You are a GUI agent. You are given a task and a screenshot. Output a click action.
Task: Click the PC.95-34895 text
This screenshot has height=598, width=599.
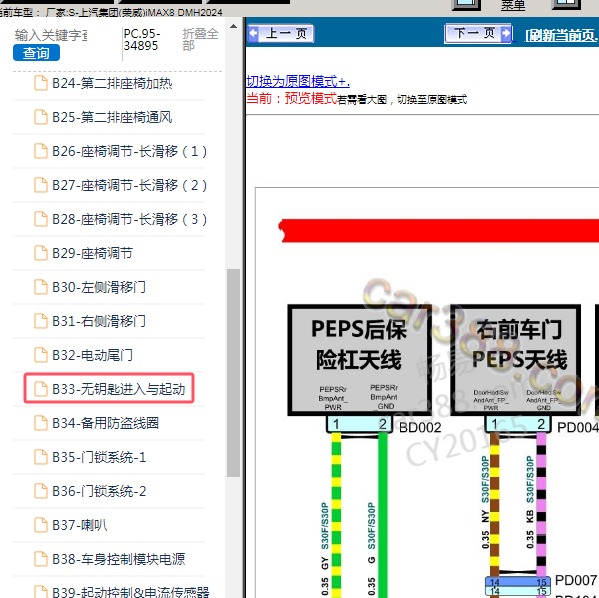[x=142, y=40]
